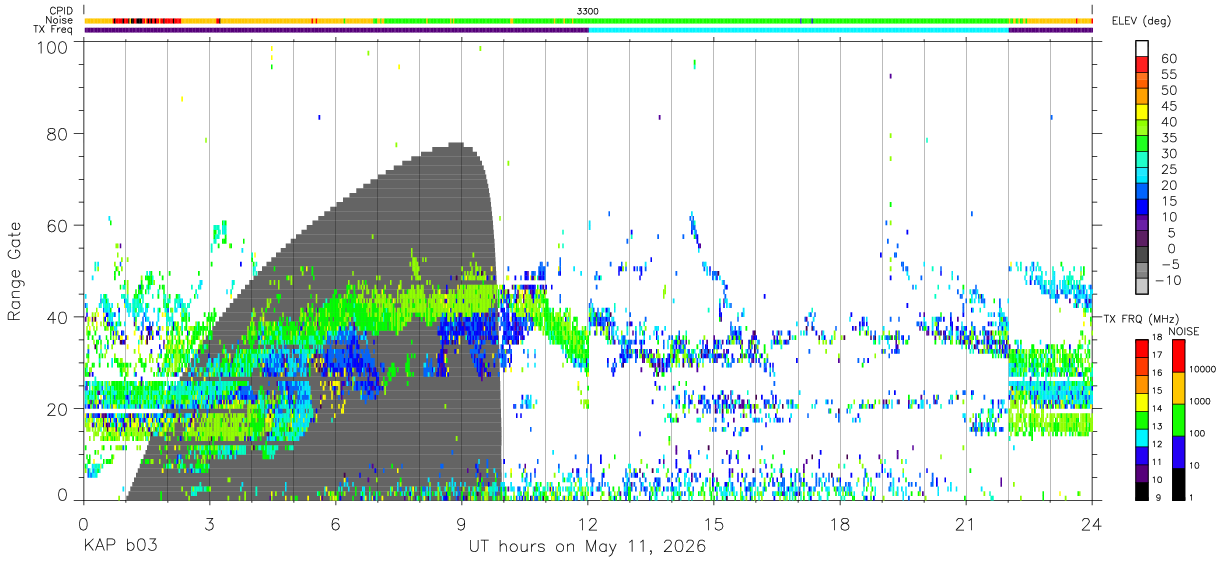1228x567 pixels.
Task: Click the cyan segment of TX FRQ bar
Action: click(x=1142, y=437)
